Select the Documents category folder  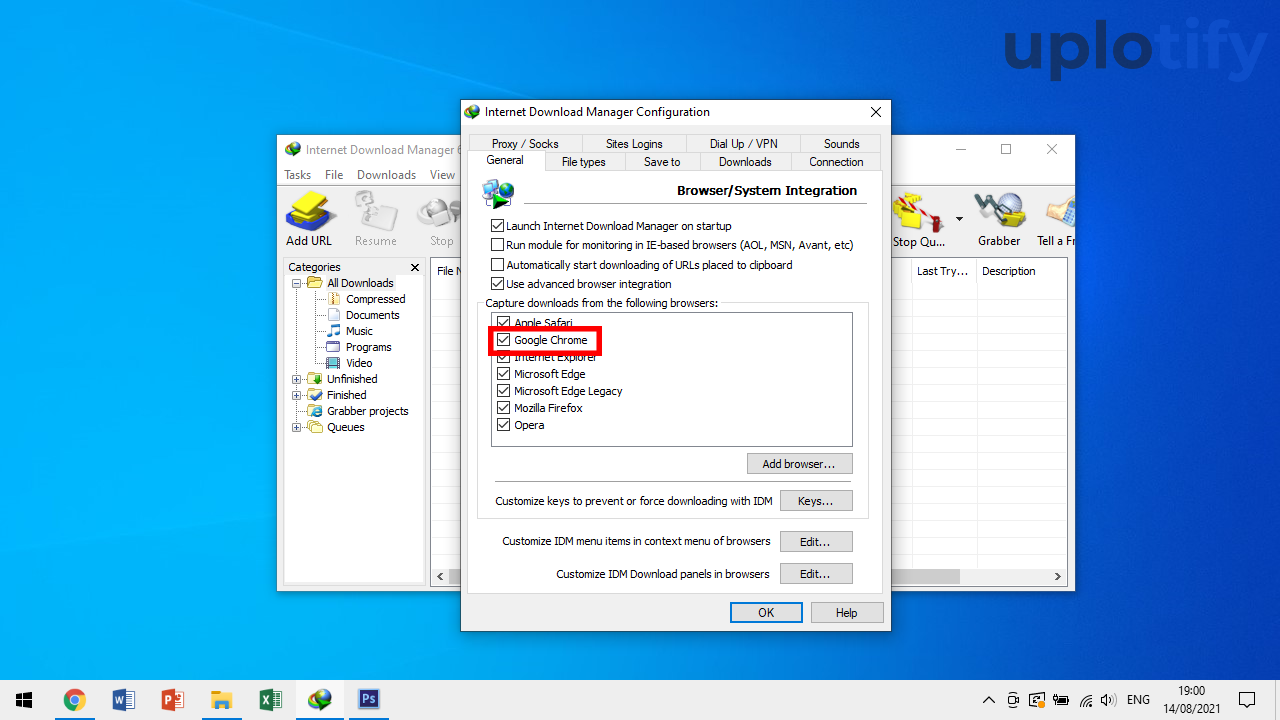tap(372, 315)
